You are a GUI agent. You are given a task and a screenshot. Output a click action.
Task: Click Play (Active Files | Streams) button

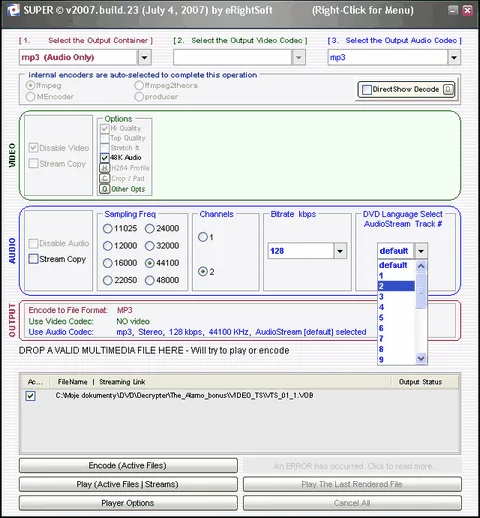click(128, 484)
